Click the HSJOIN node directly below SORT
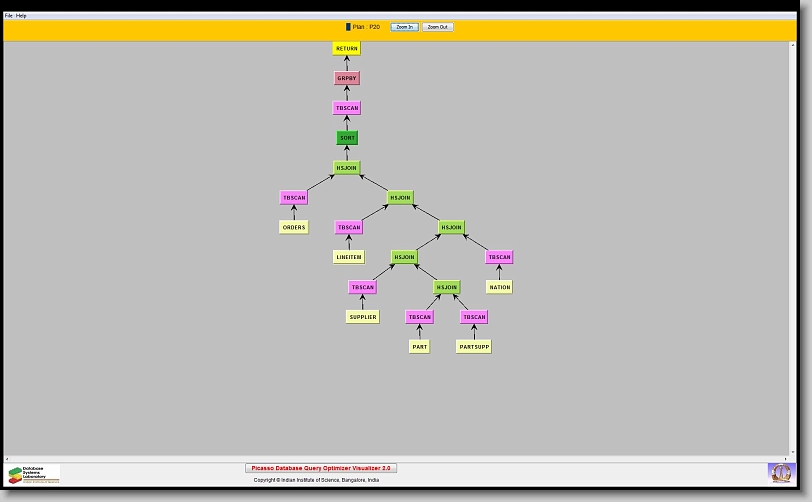Screen dimensions: 812x502 click(346, 168)
